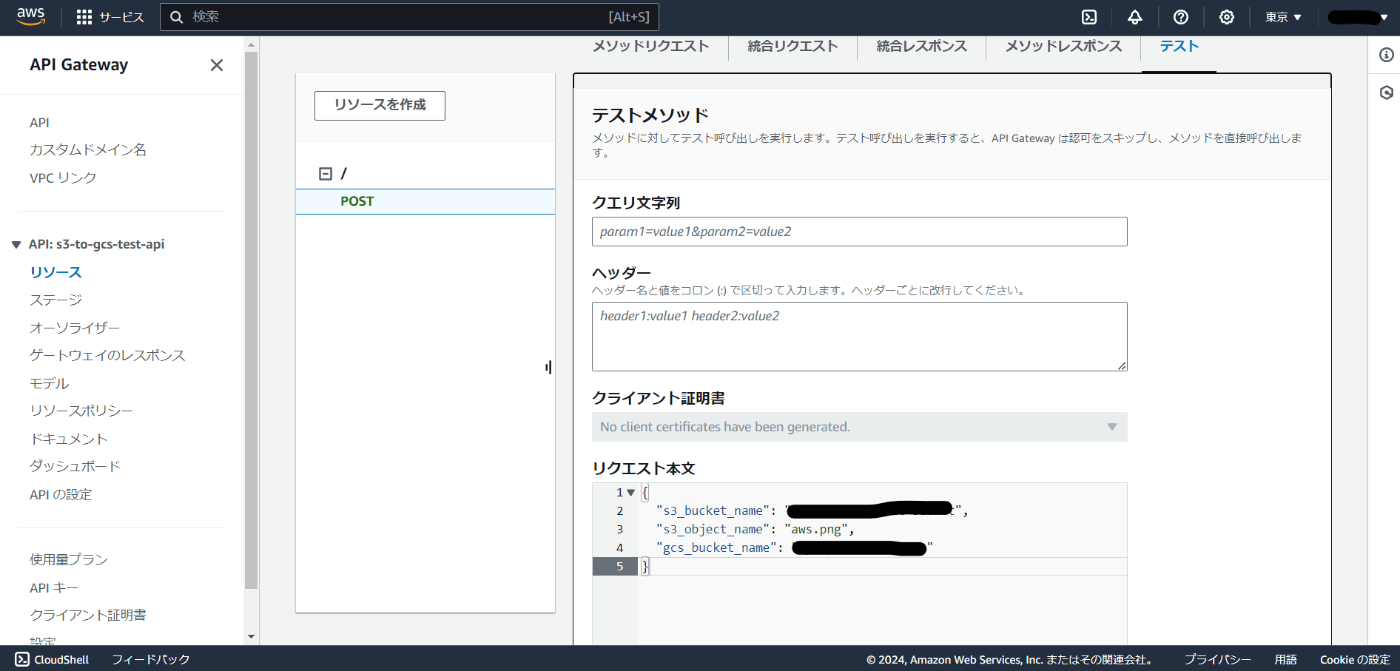This screenshot has height=671, width=1400.
Task: Fold the JSON block at line 1
Action: pyautogui.click(x=631, y=492)
